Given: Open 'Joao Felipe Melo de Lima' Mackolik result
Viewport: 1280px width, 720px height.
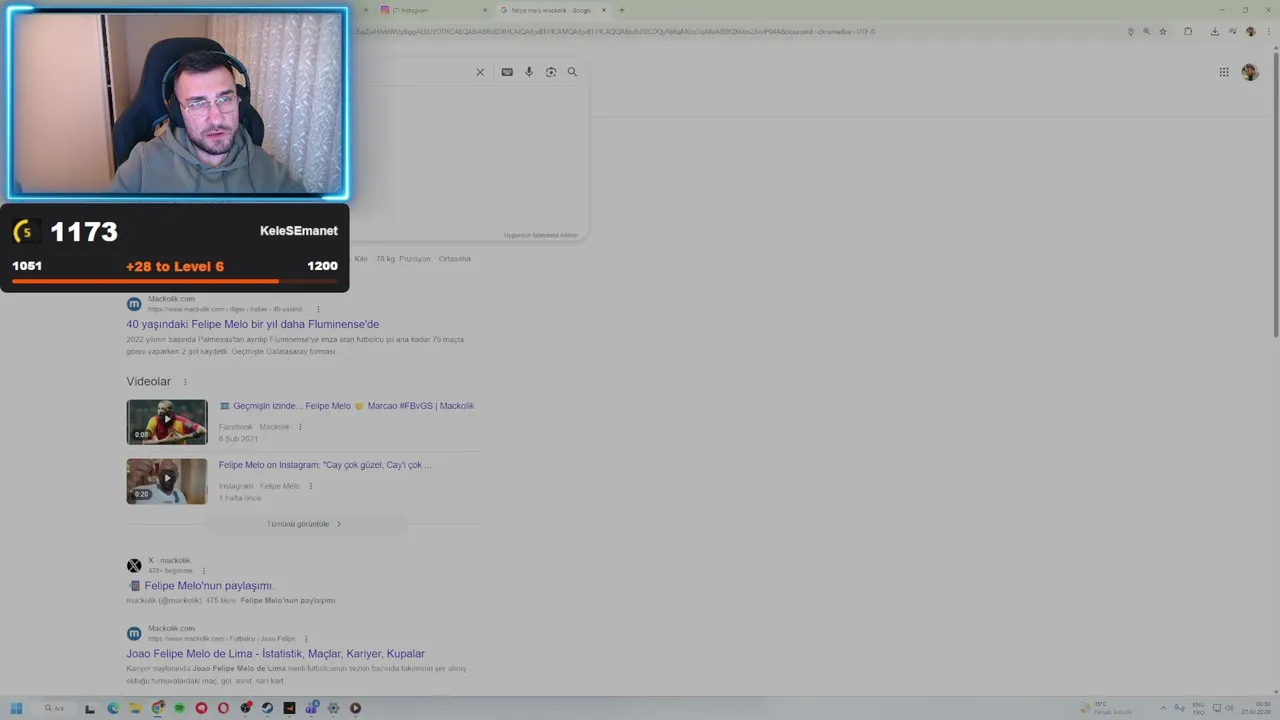Looking at the screenshot, I should pos(275,654).
